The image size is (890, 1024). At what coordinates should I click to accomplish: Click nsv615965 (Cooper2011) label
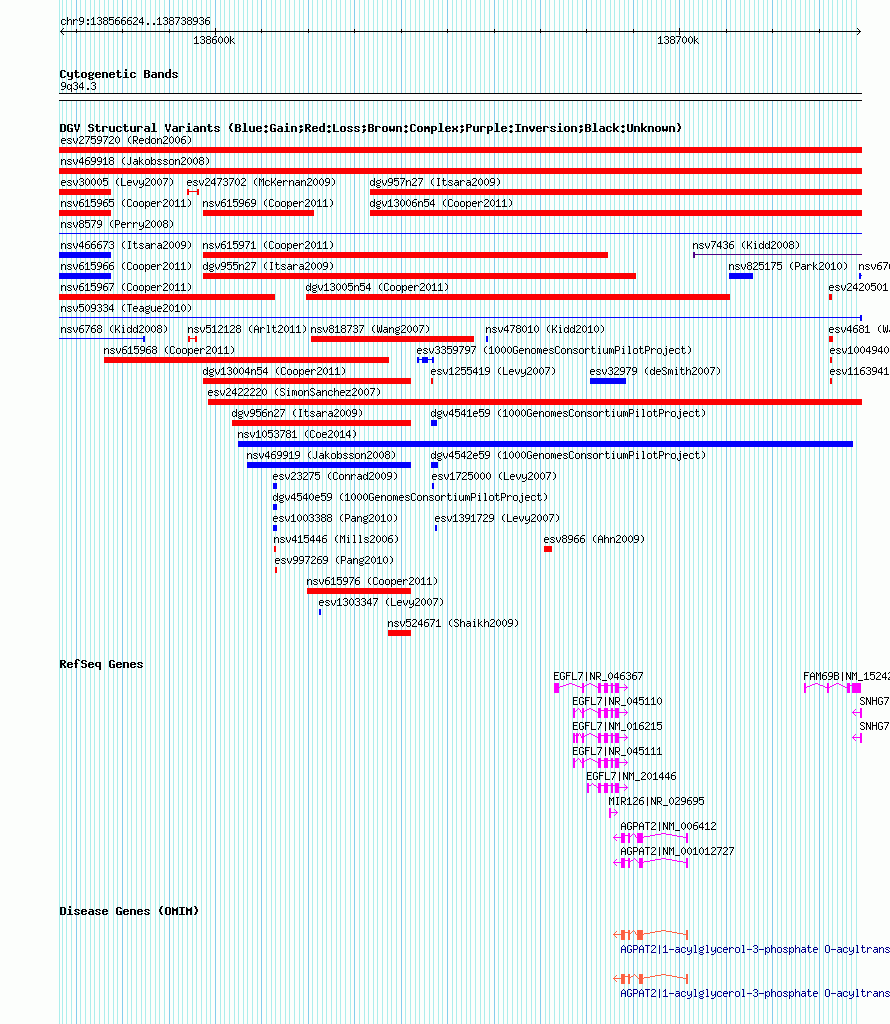126,203
